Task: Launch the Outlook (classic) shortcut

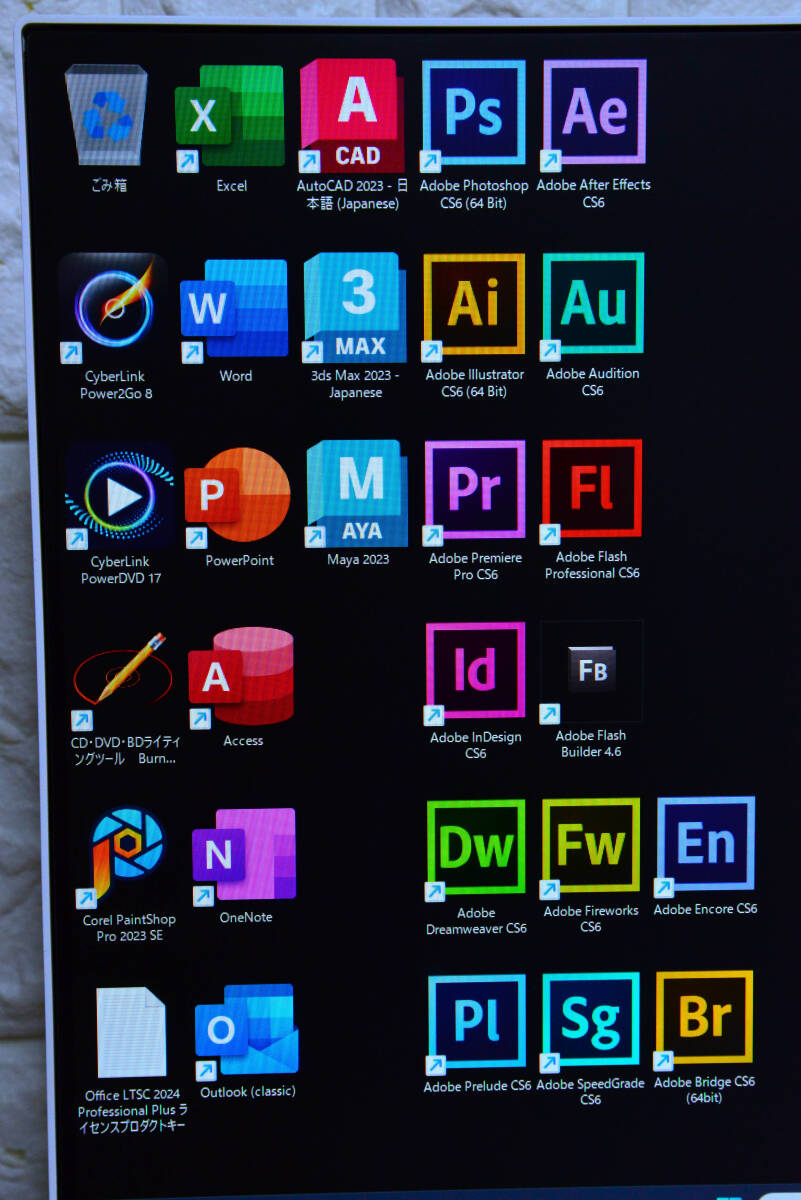Action: coord(247,1033)
